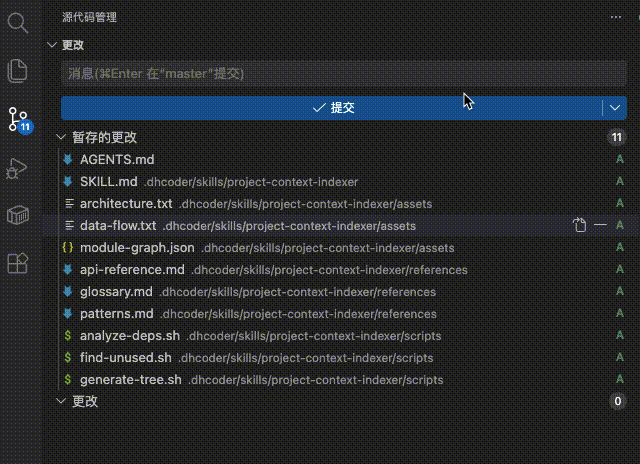640x464 pixels.
Task: Open the Search view in activity bar
Action: click(17, 22)
